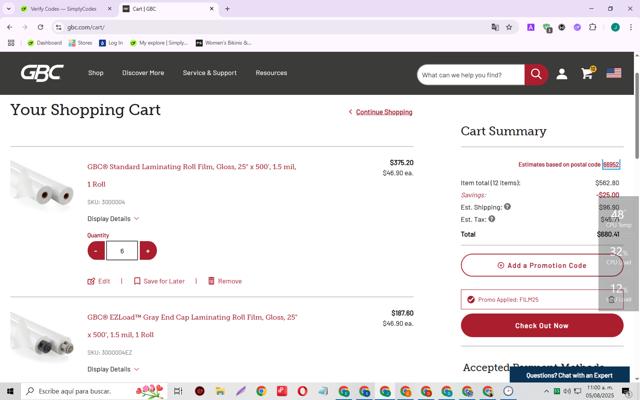
Task: Open the Log In bookmark
Action: coord(111,43)
